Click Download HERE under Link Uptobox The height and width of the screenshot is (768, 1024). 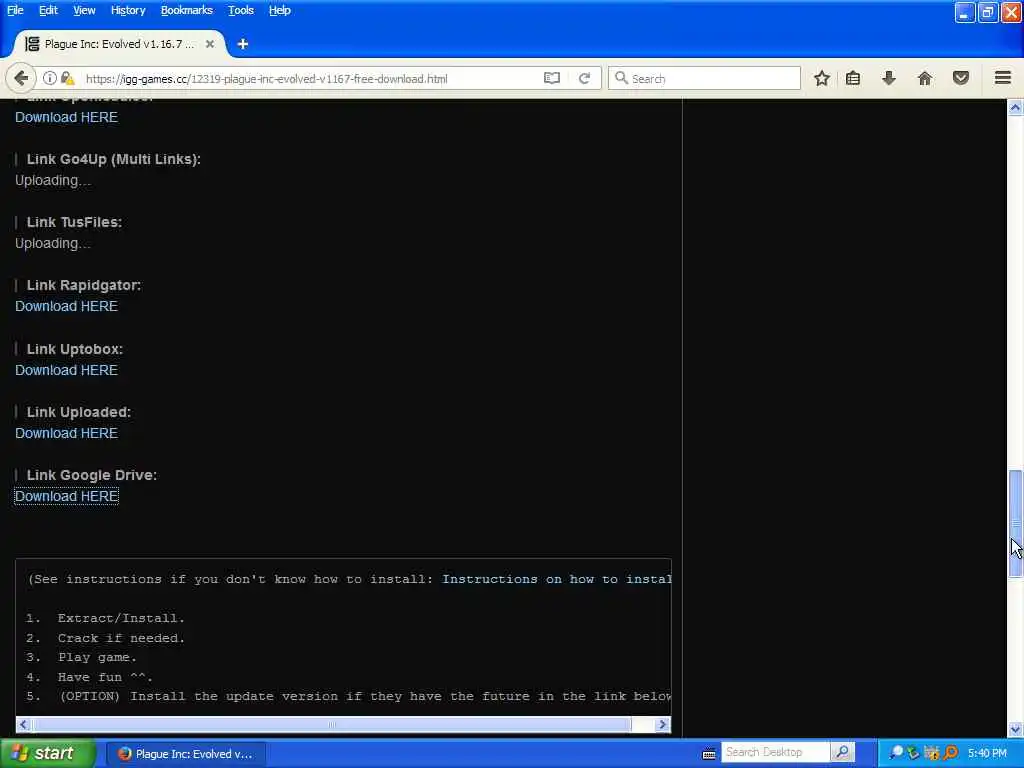(67, 370)
